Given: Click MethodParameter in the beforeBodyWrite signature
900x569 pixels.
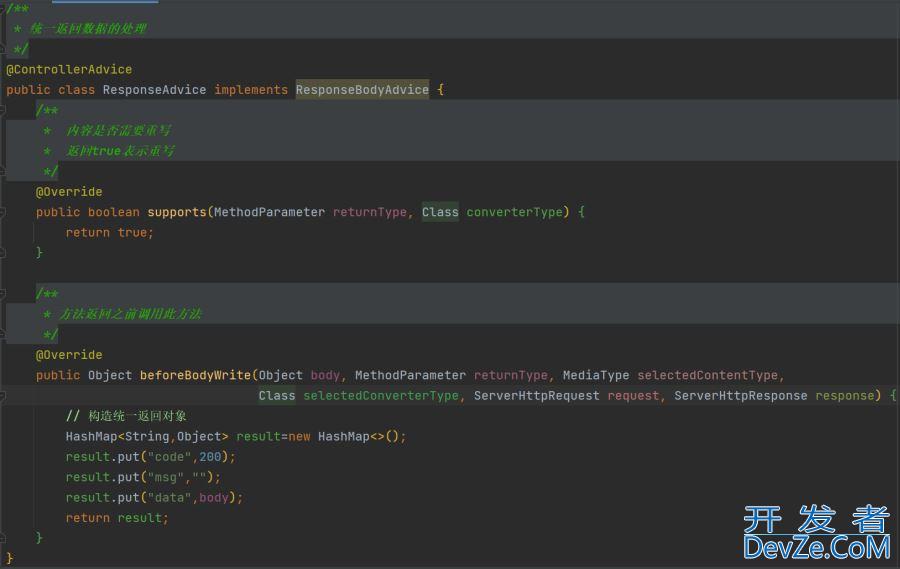Looking at the screenshot, I should pos(410,376).
